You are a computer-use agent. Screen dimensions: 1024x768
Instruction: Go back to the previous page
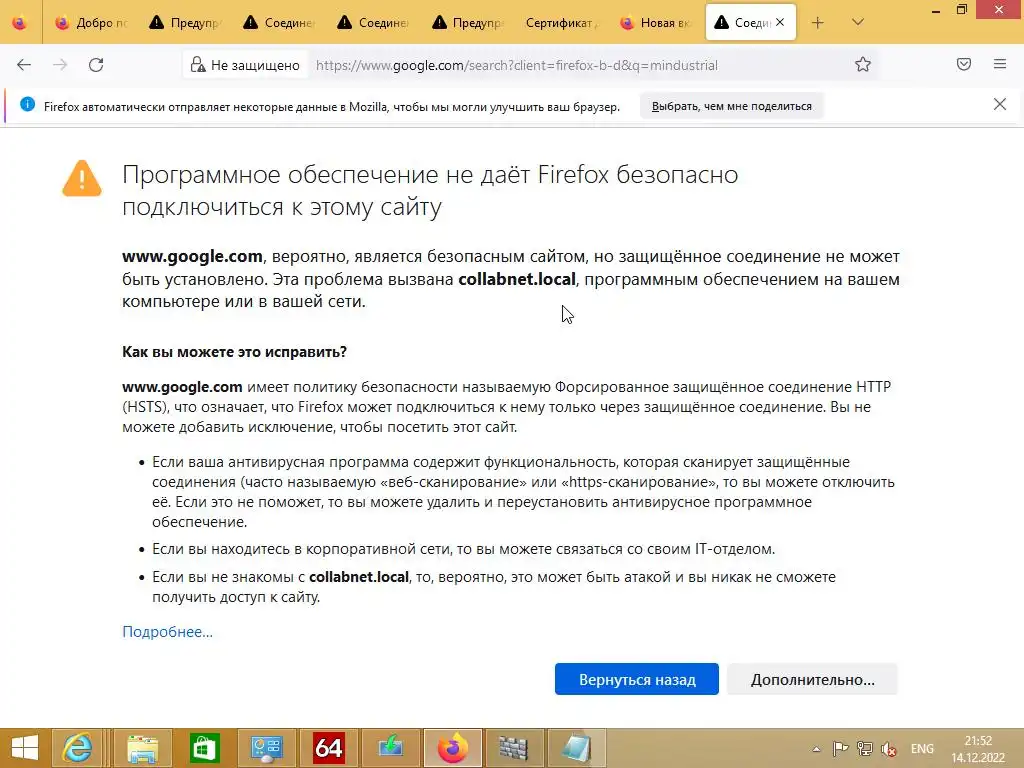point(24,65)
